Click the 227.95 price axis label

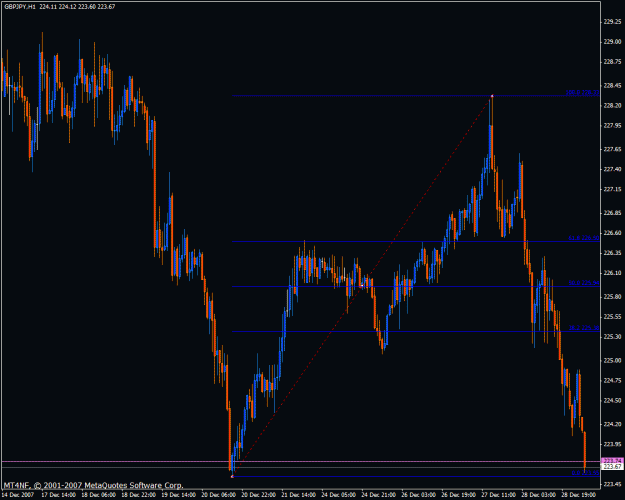tap(612, 126)
